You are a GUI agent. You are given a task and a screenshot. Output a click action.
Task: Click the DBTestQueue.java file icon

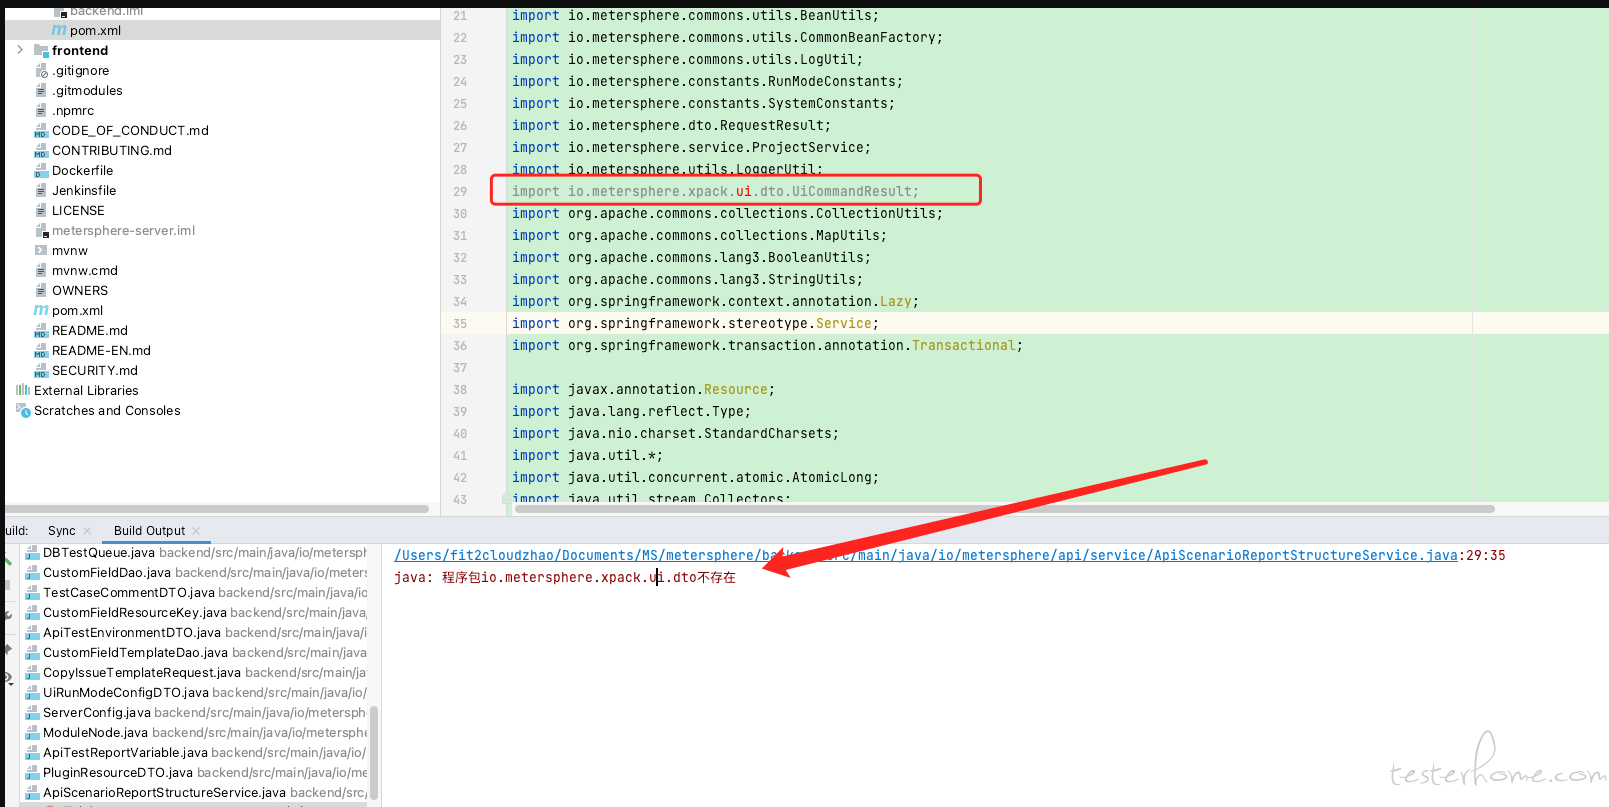point(32,552)
